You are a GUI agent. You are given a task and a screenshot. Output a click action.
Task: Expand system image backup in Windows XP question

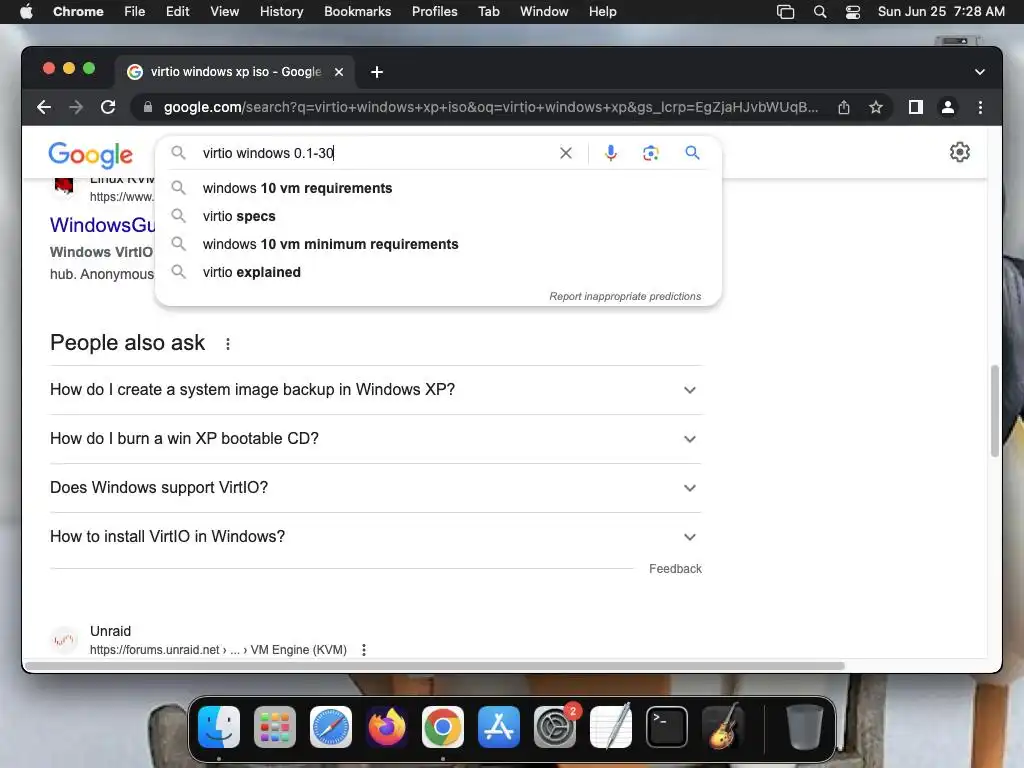click(x=376, y=390)
